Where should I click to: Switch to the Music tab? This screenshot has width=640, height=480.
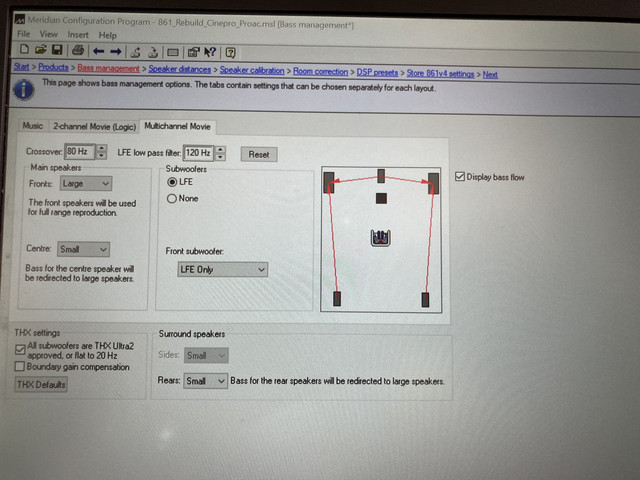[x=33, y=126]
